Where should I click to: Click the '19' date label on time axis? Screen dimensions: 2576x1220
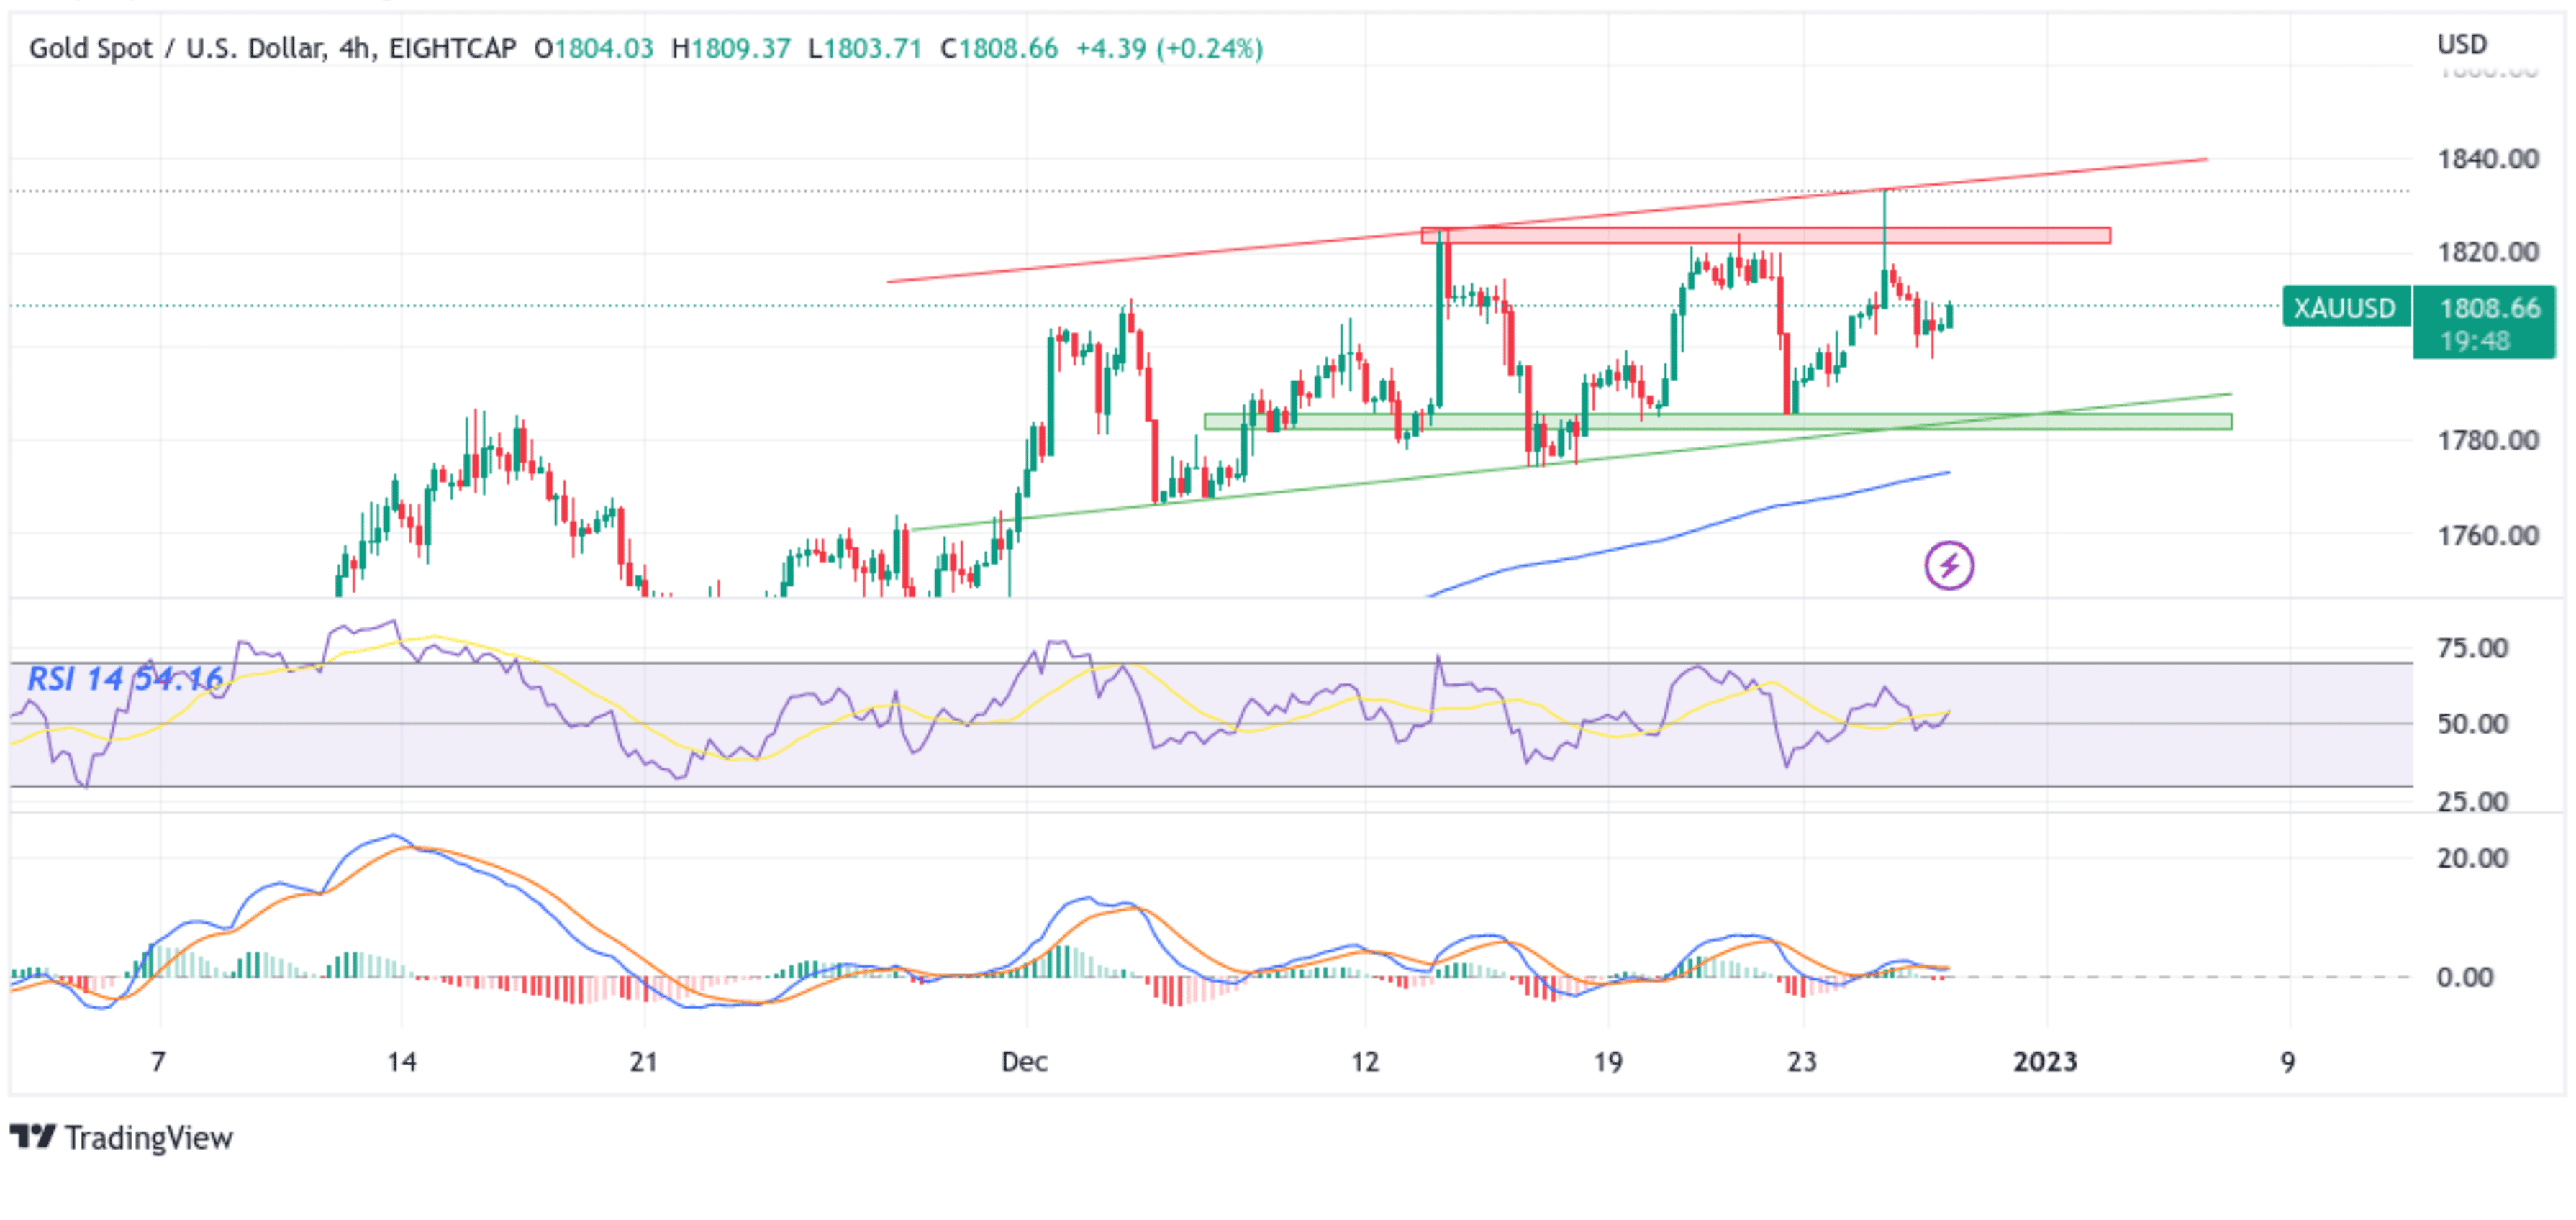(x=1607, y=1061)
